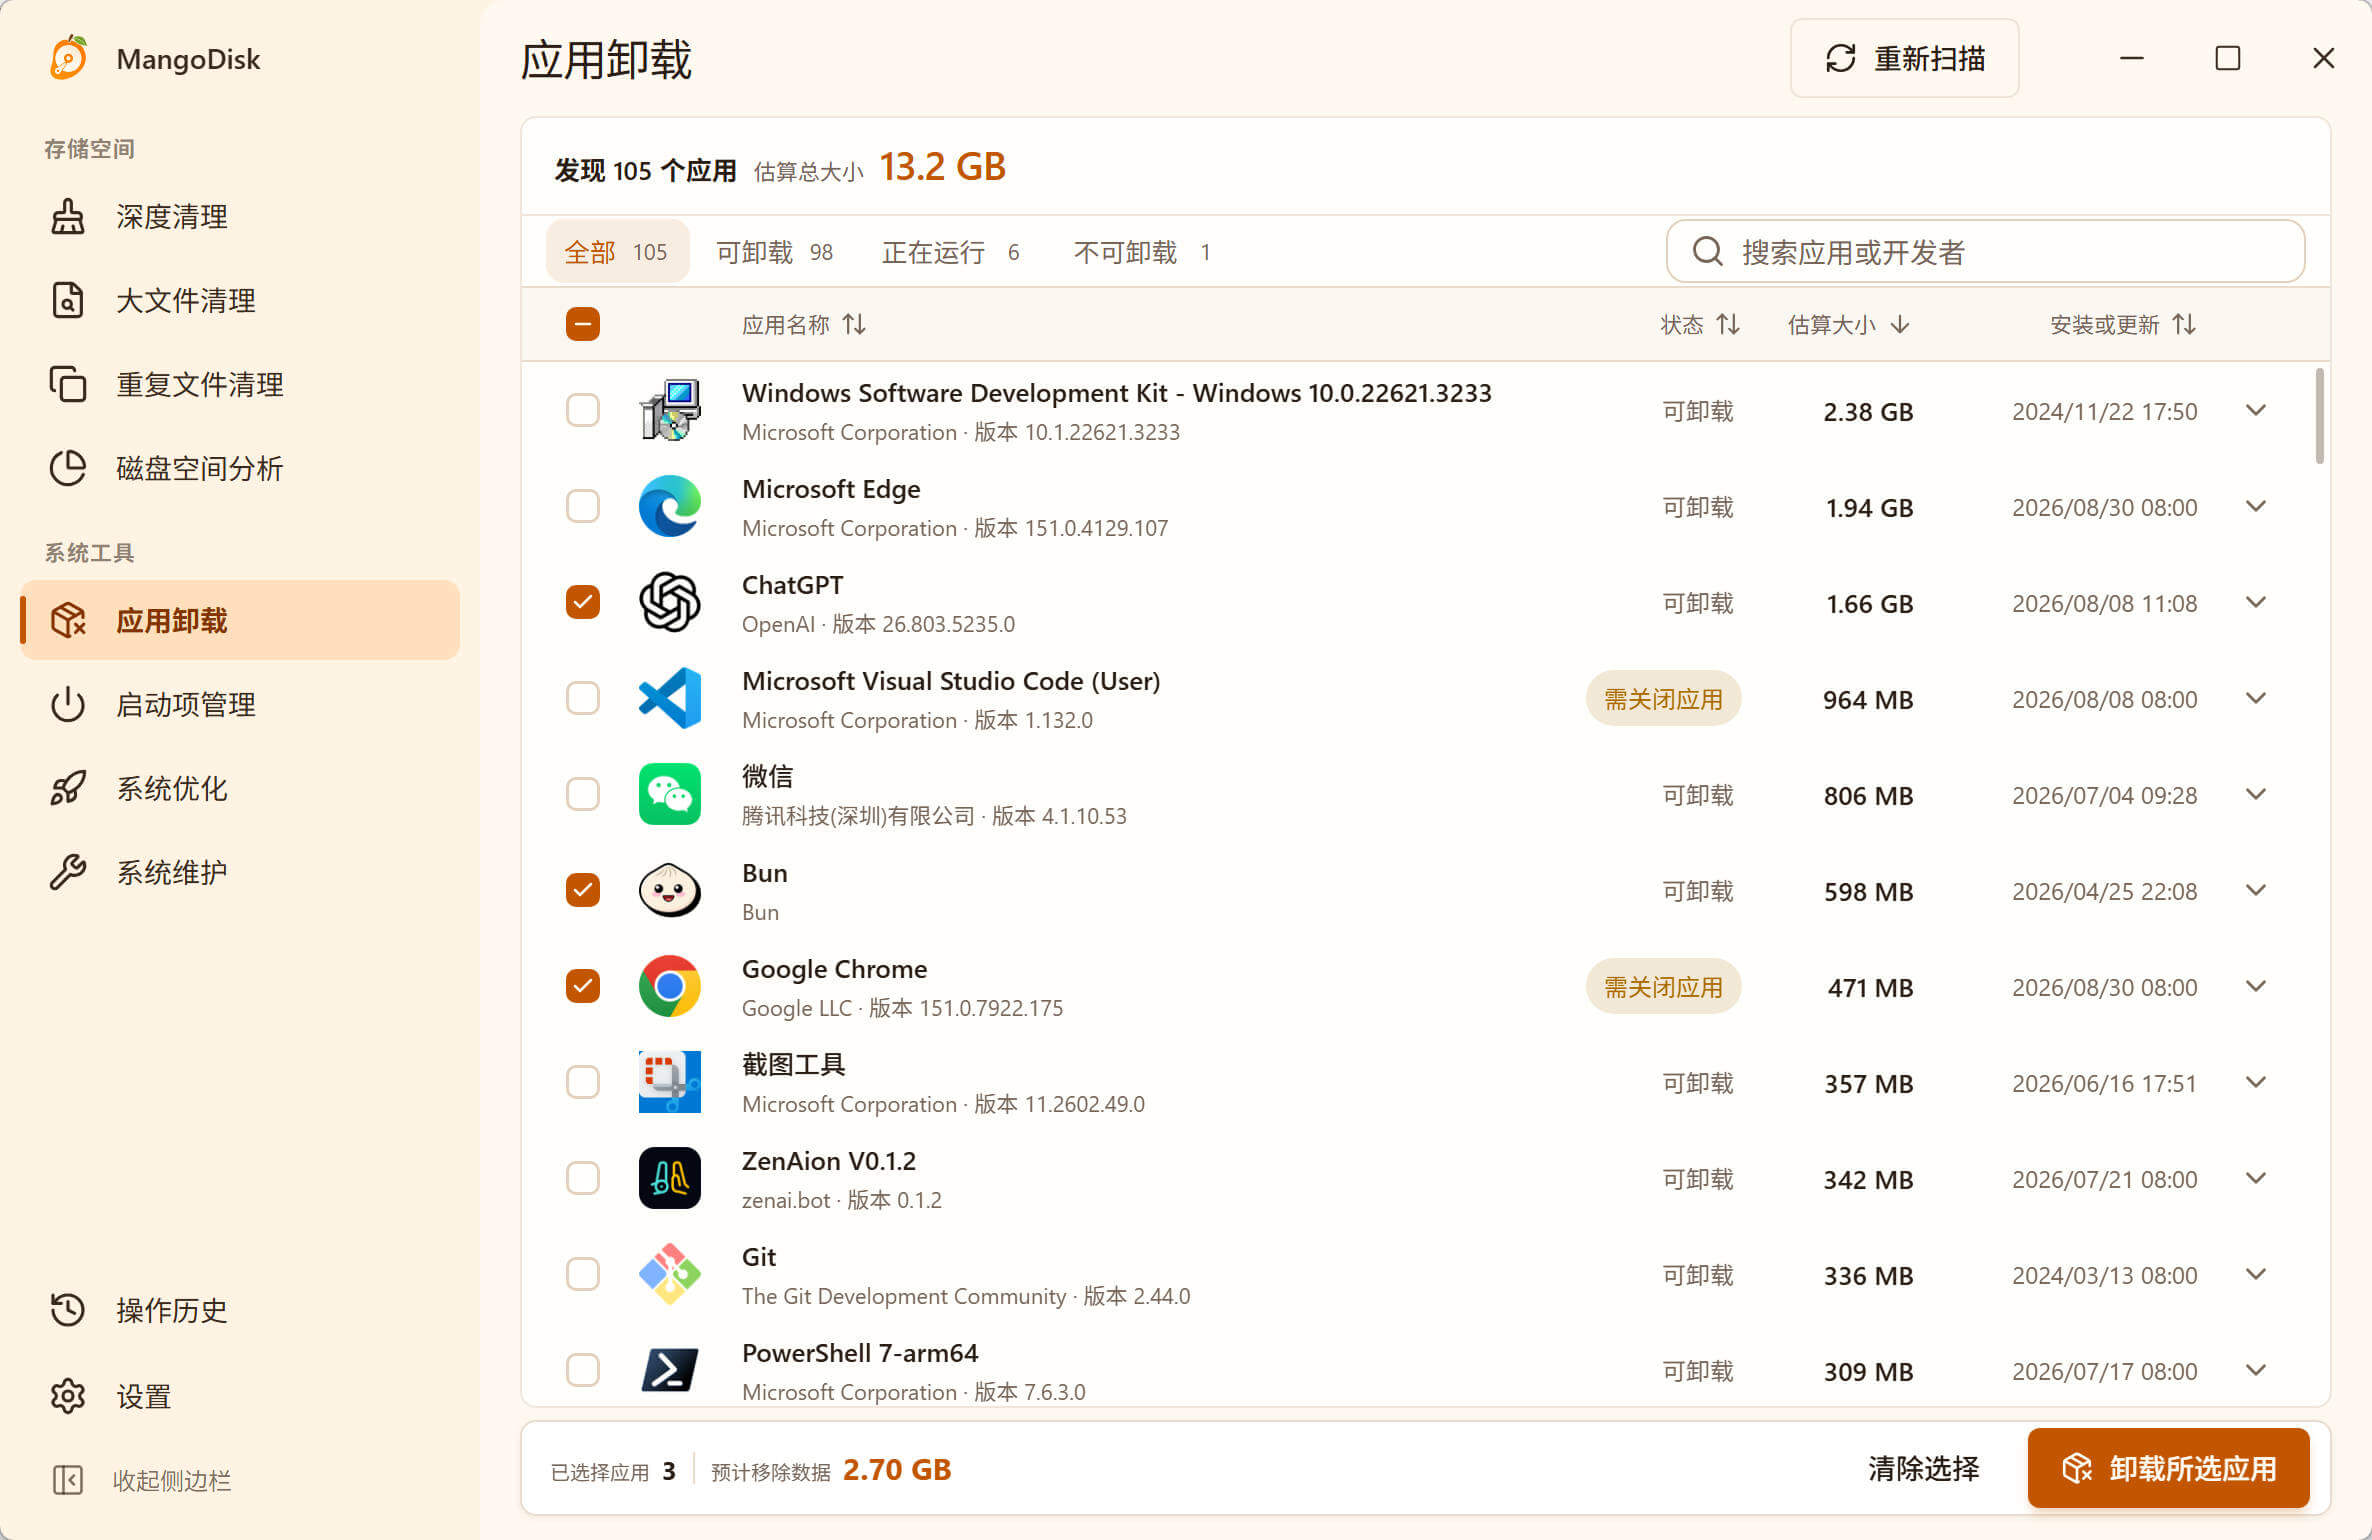Image resolution: width=2372 pixels, height=1540 pixels.
Task: Click the PowerShell 7 app icon
Action: click(670, 1371)
